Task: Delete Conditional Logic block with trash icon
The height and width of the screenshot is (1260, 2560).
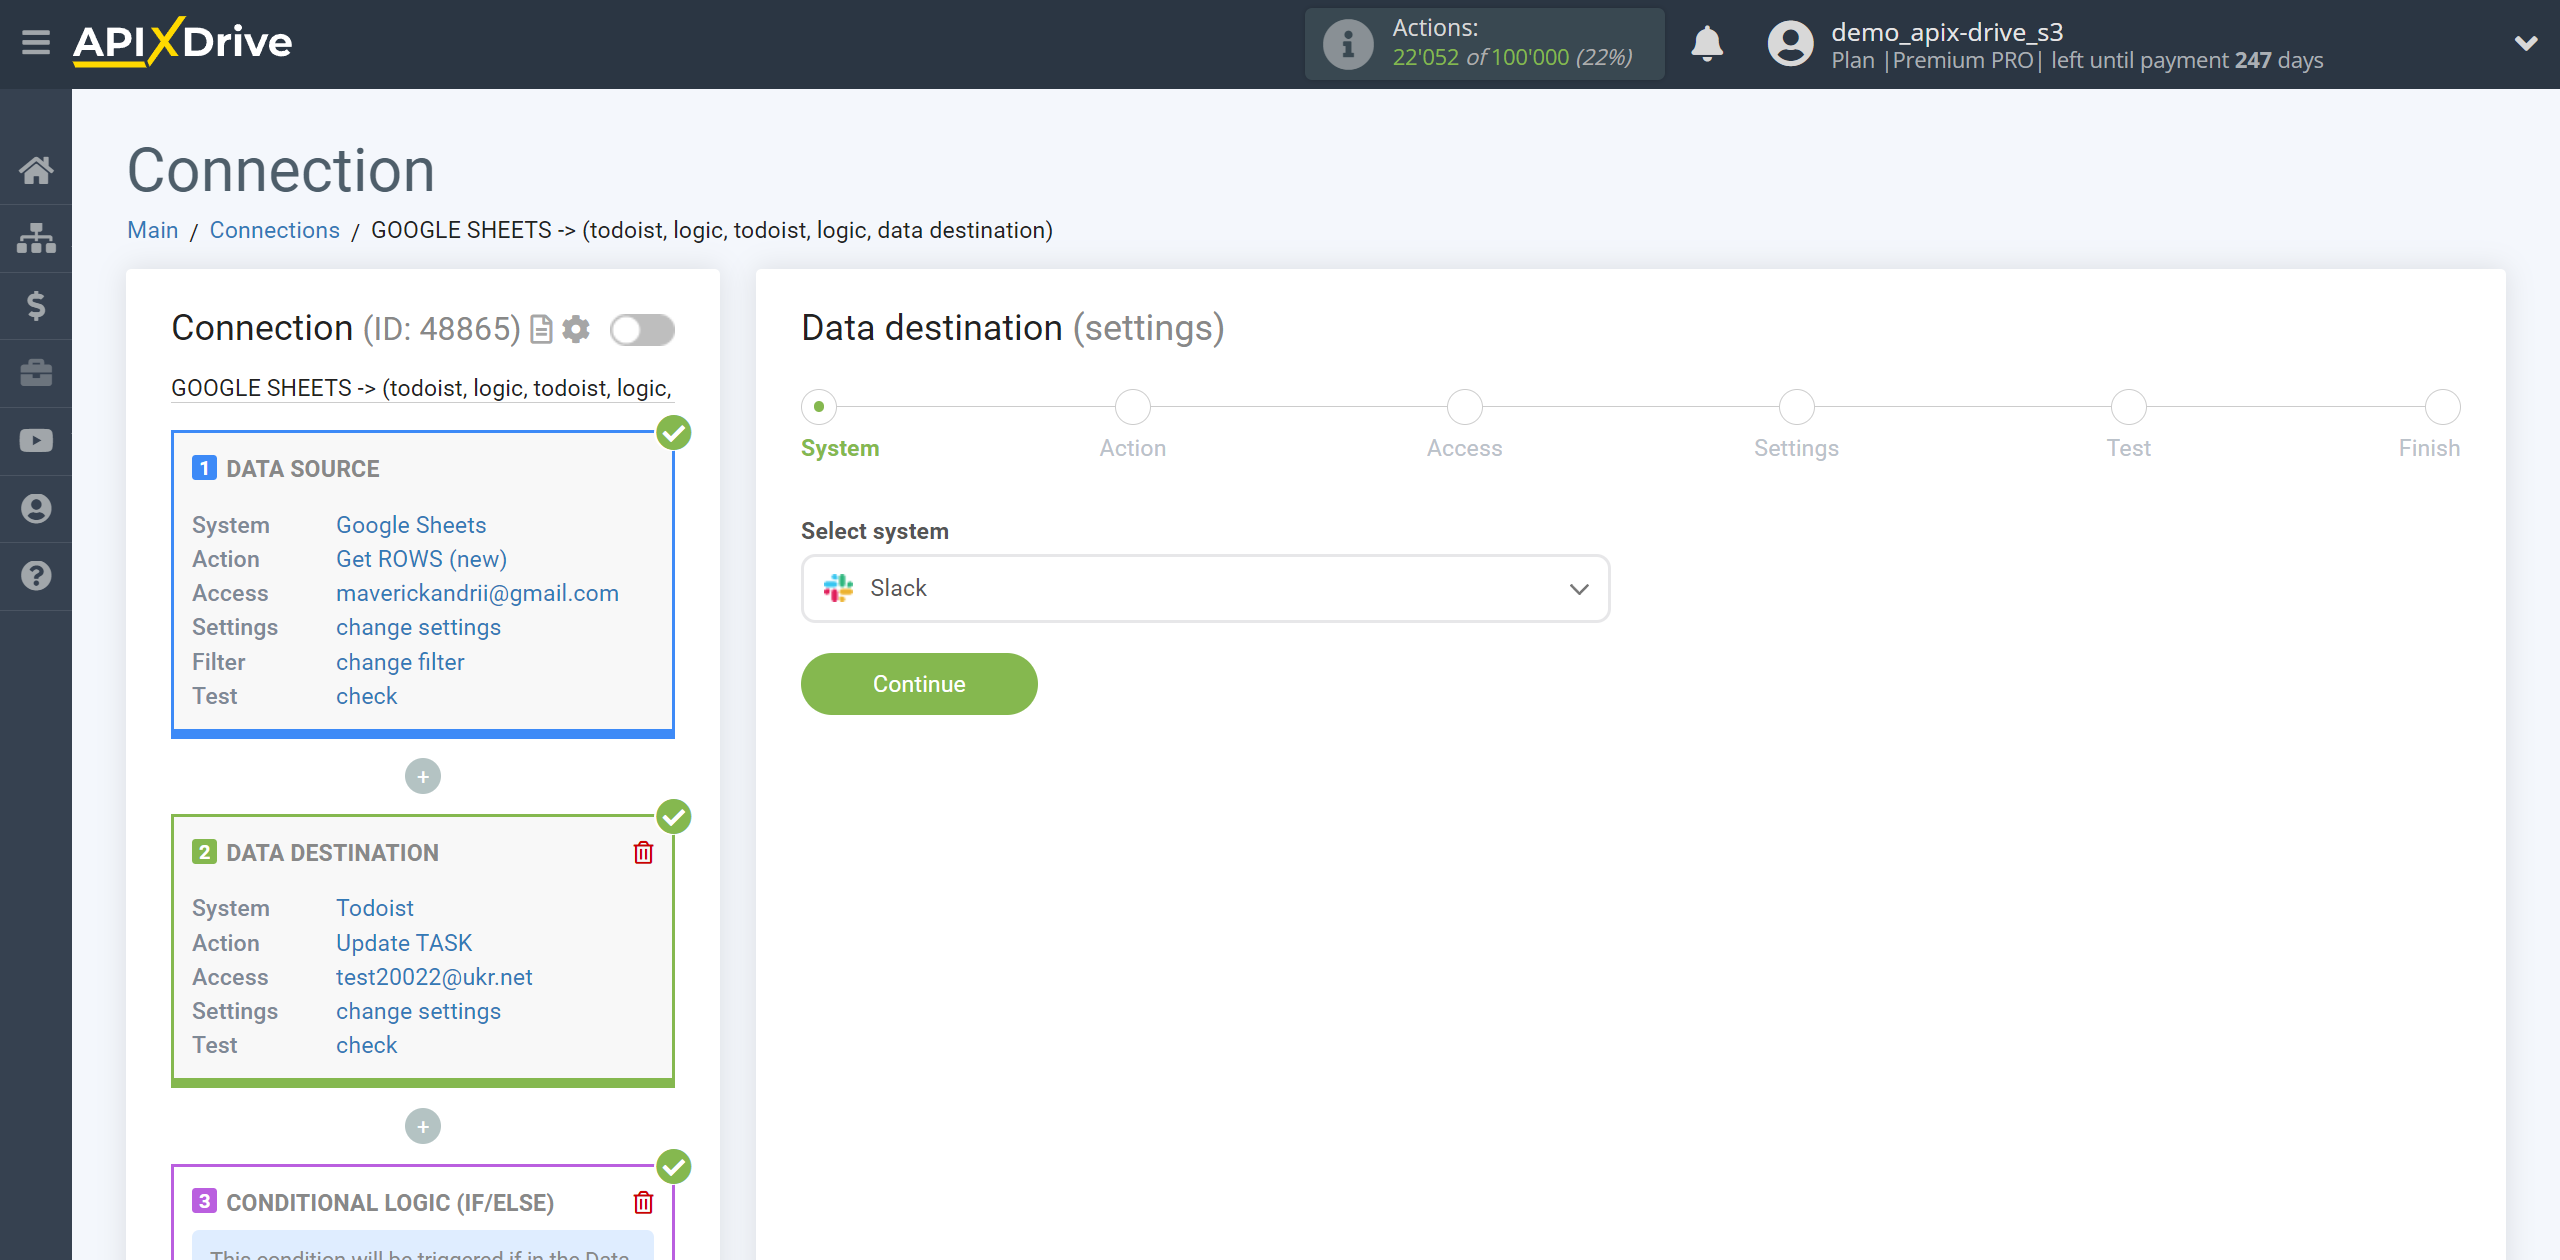Action: click(643, 1202)
